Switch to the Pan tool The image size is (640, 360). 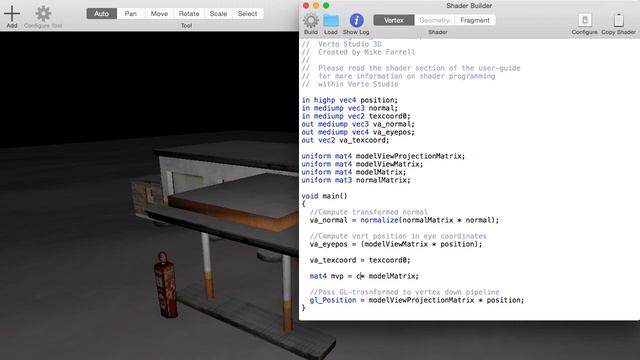click(131, 13)
